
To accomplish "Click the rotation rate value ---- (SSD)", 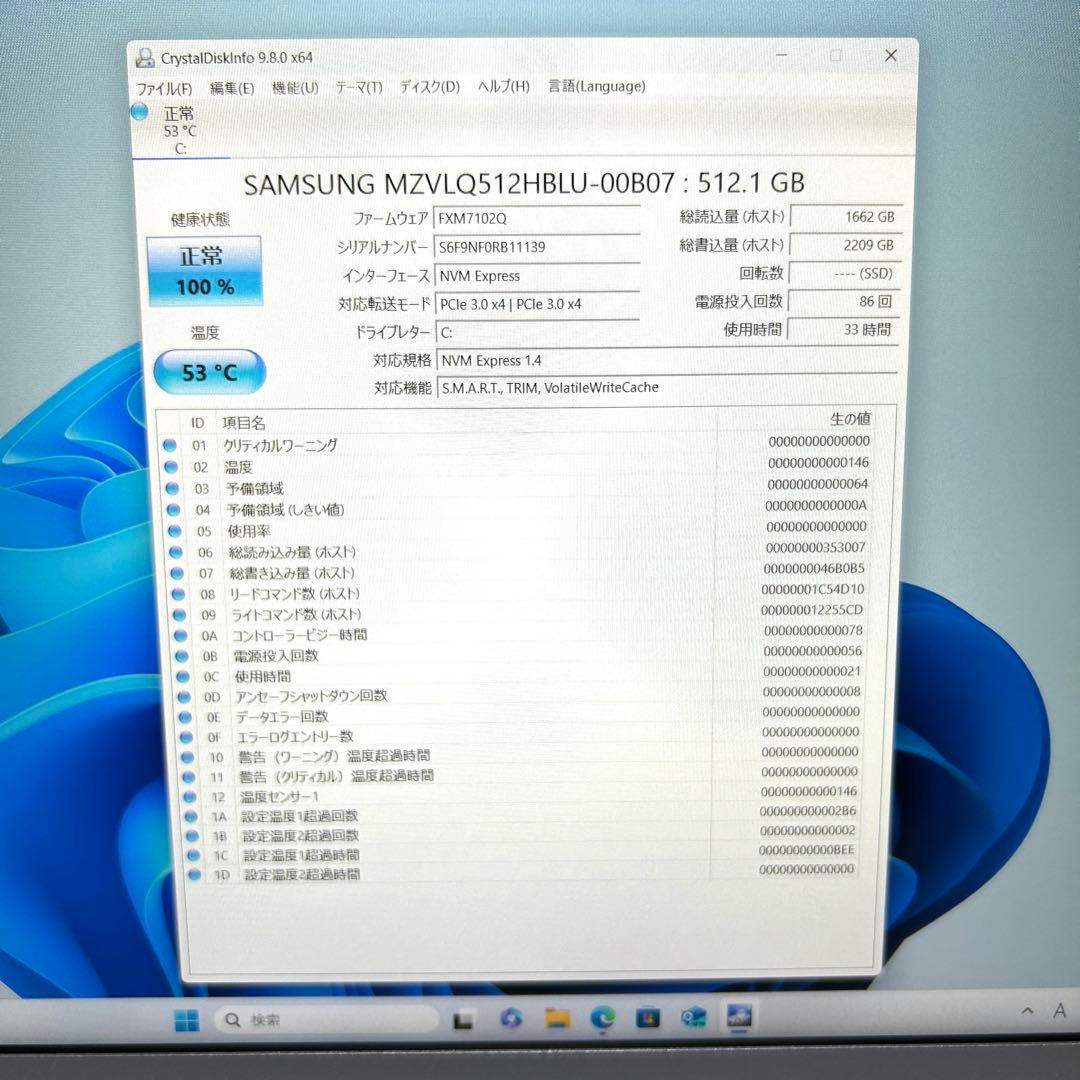I will [844, 273].
